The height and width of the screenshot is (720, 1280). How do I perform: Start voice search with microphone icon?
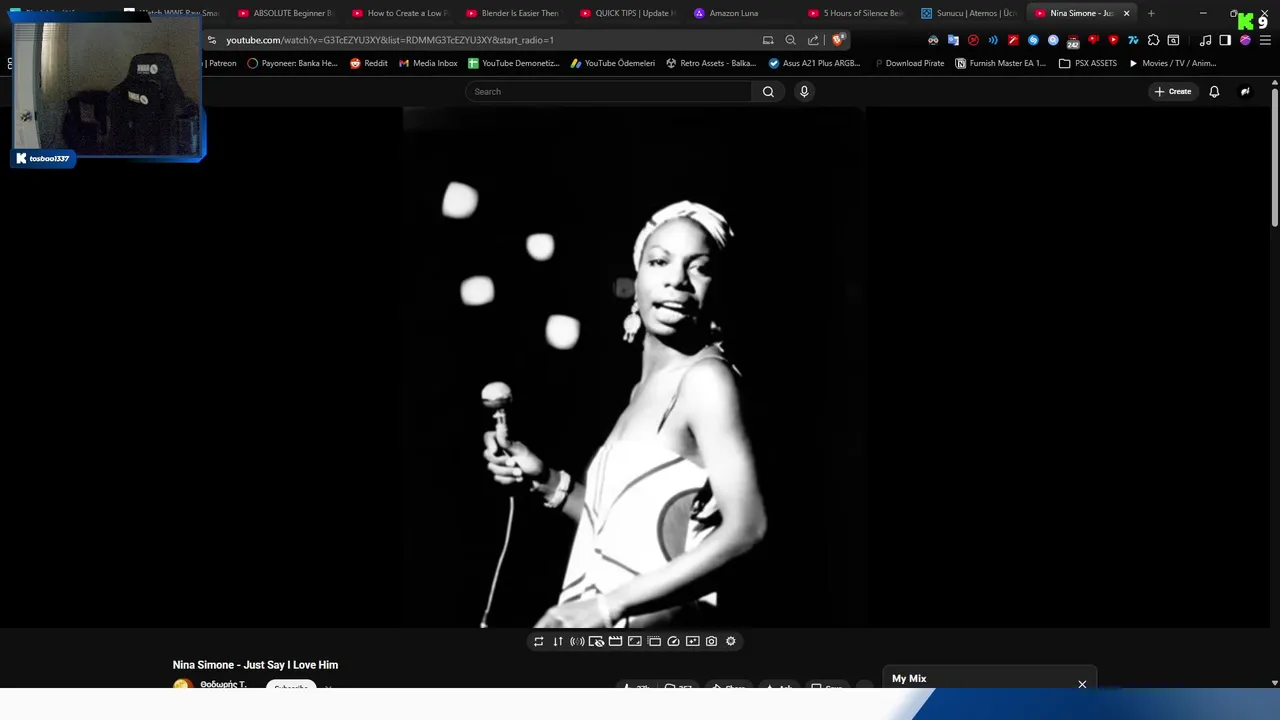click(804, 91)
